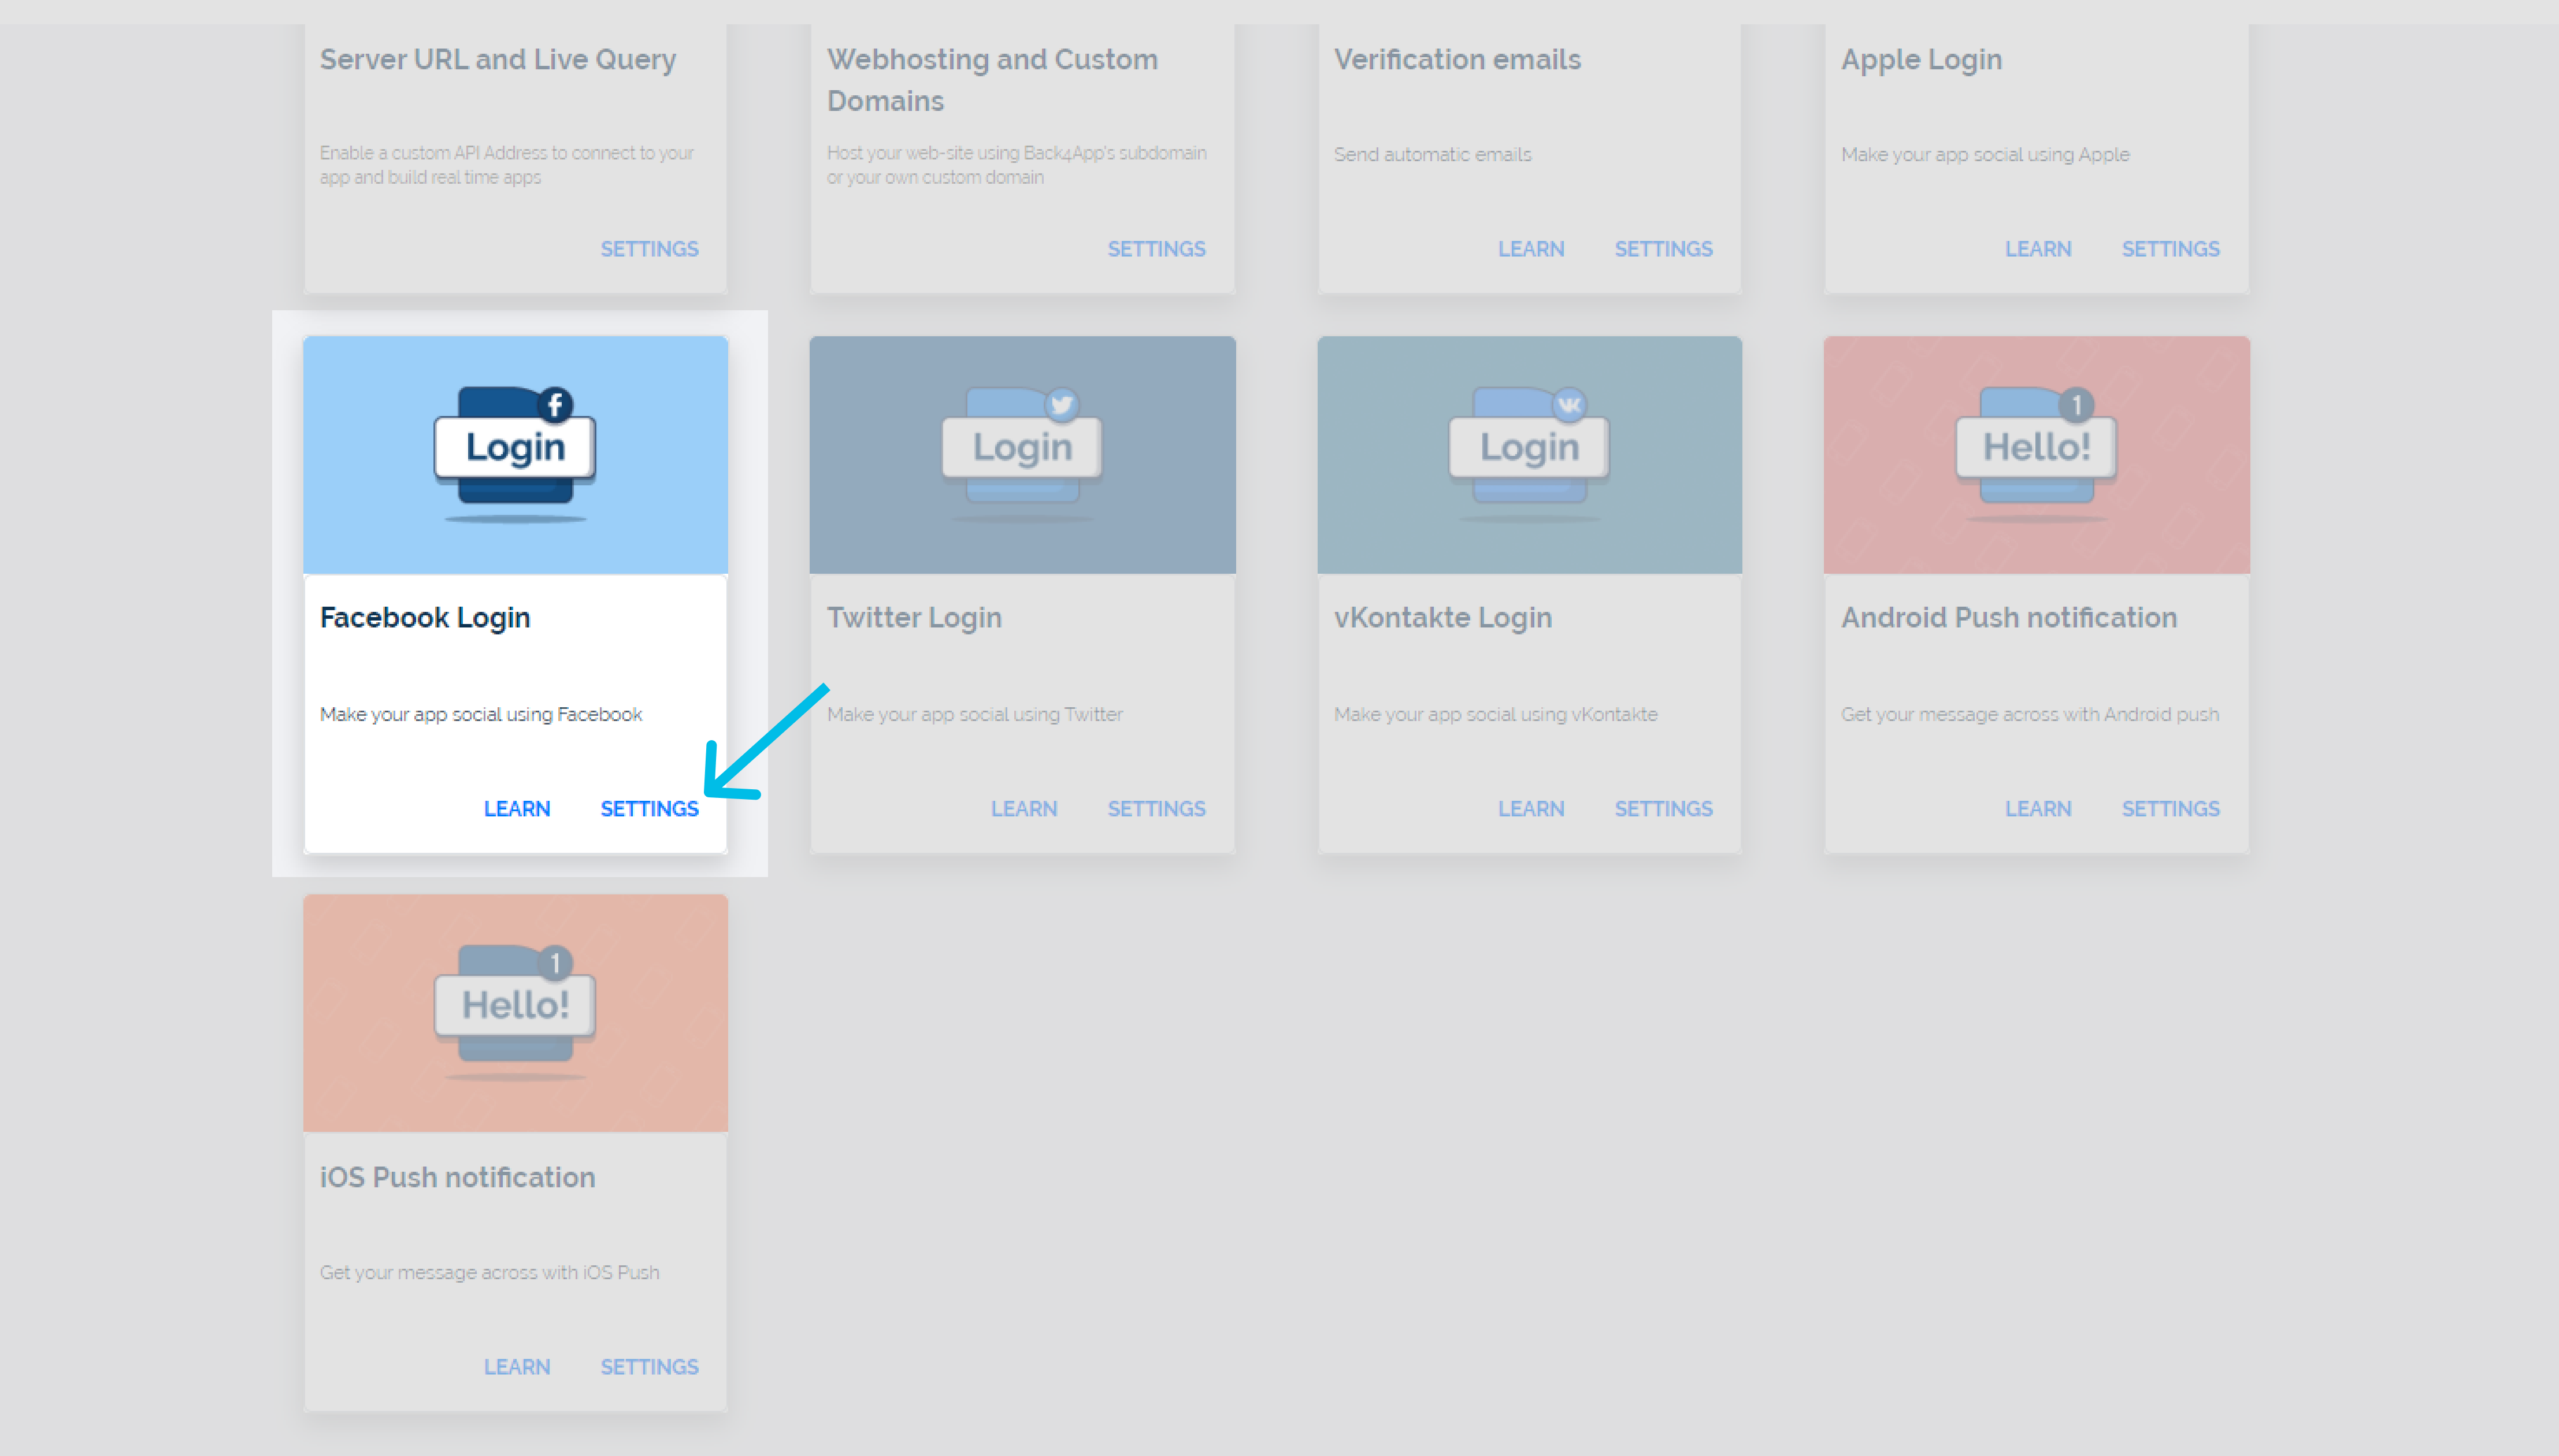The width and height of the screenshot is (2559, 1456).
Task: Click 'Make your app social using Apple' text
Action: tap(1985, 154)
